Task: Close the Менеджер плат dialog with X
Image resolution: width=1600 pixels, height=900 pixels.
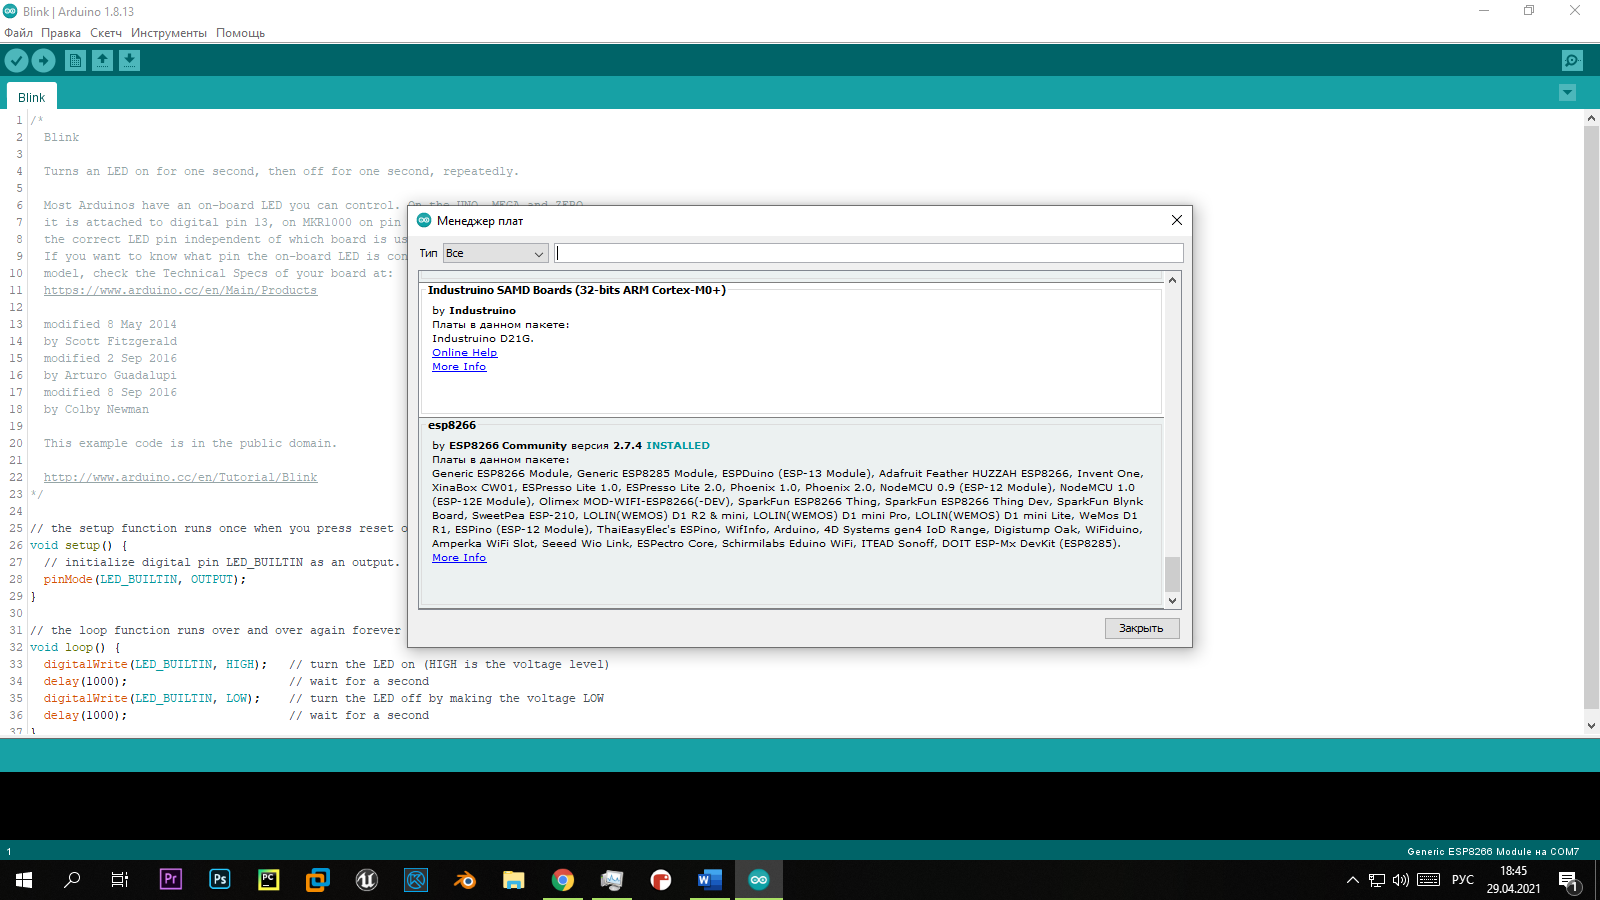Action: [x=1177, y=220]
